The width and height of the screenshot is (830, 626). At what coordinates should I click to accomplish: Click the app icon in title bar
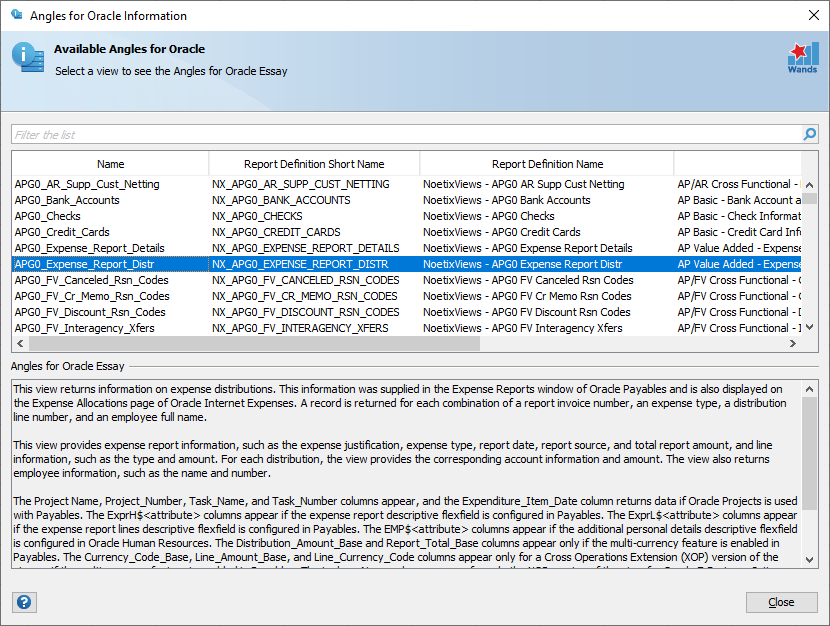point(17,15)
